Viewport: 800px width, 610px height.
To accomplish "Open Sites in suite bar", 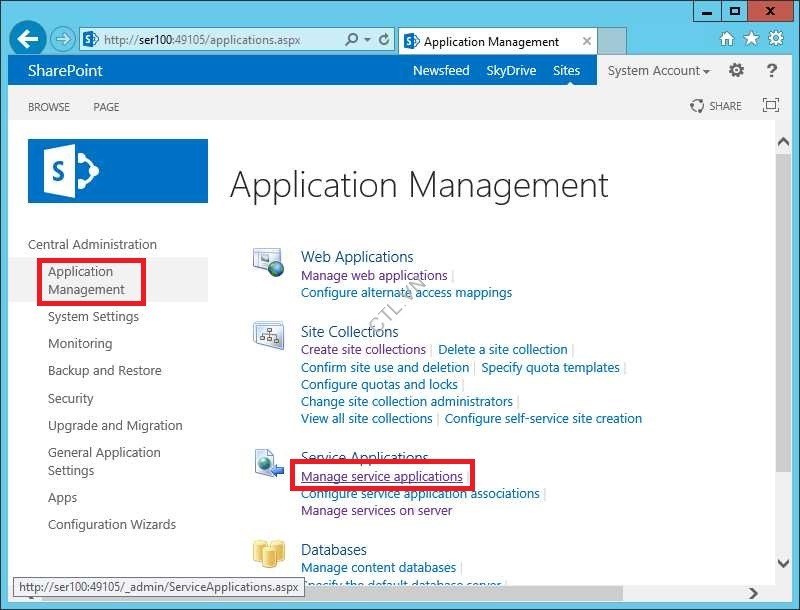I will pos(566,70).
